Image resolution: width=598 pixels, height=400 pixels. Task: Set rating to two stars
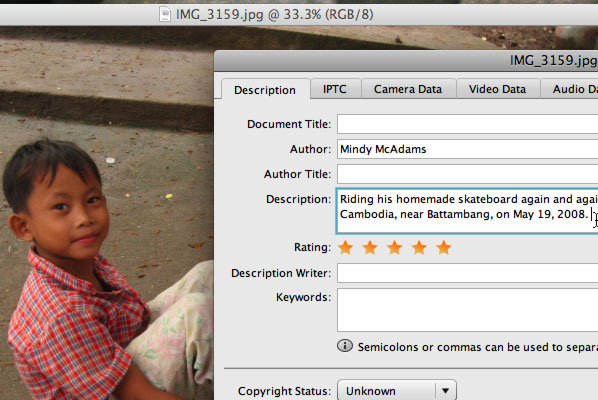370,247
